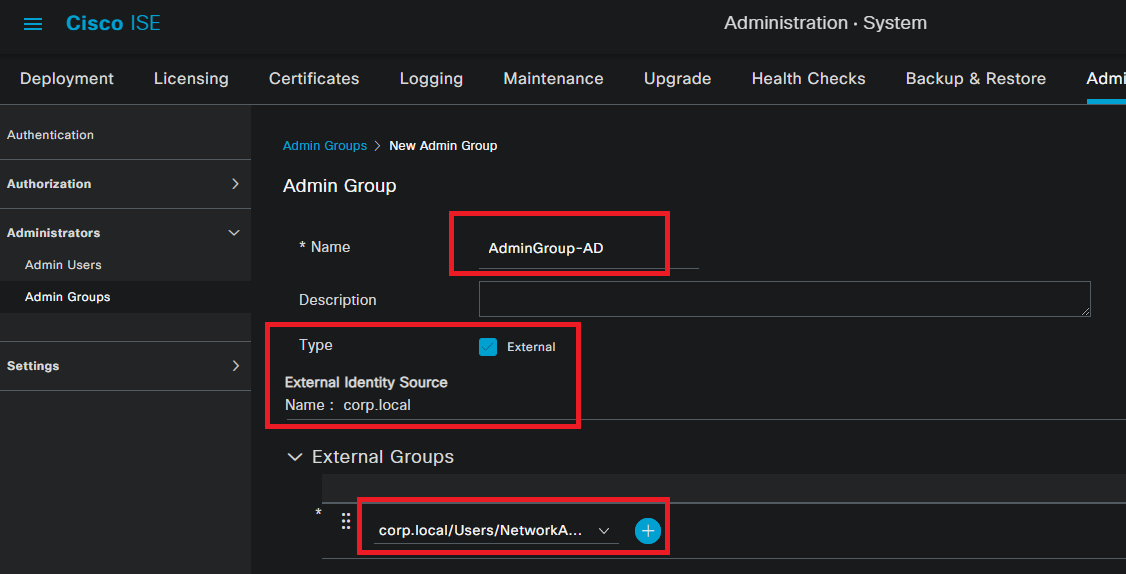Click the External Identity Source label
The image size is (1126, 574).
click(x=366, y=382)
